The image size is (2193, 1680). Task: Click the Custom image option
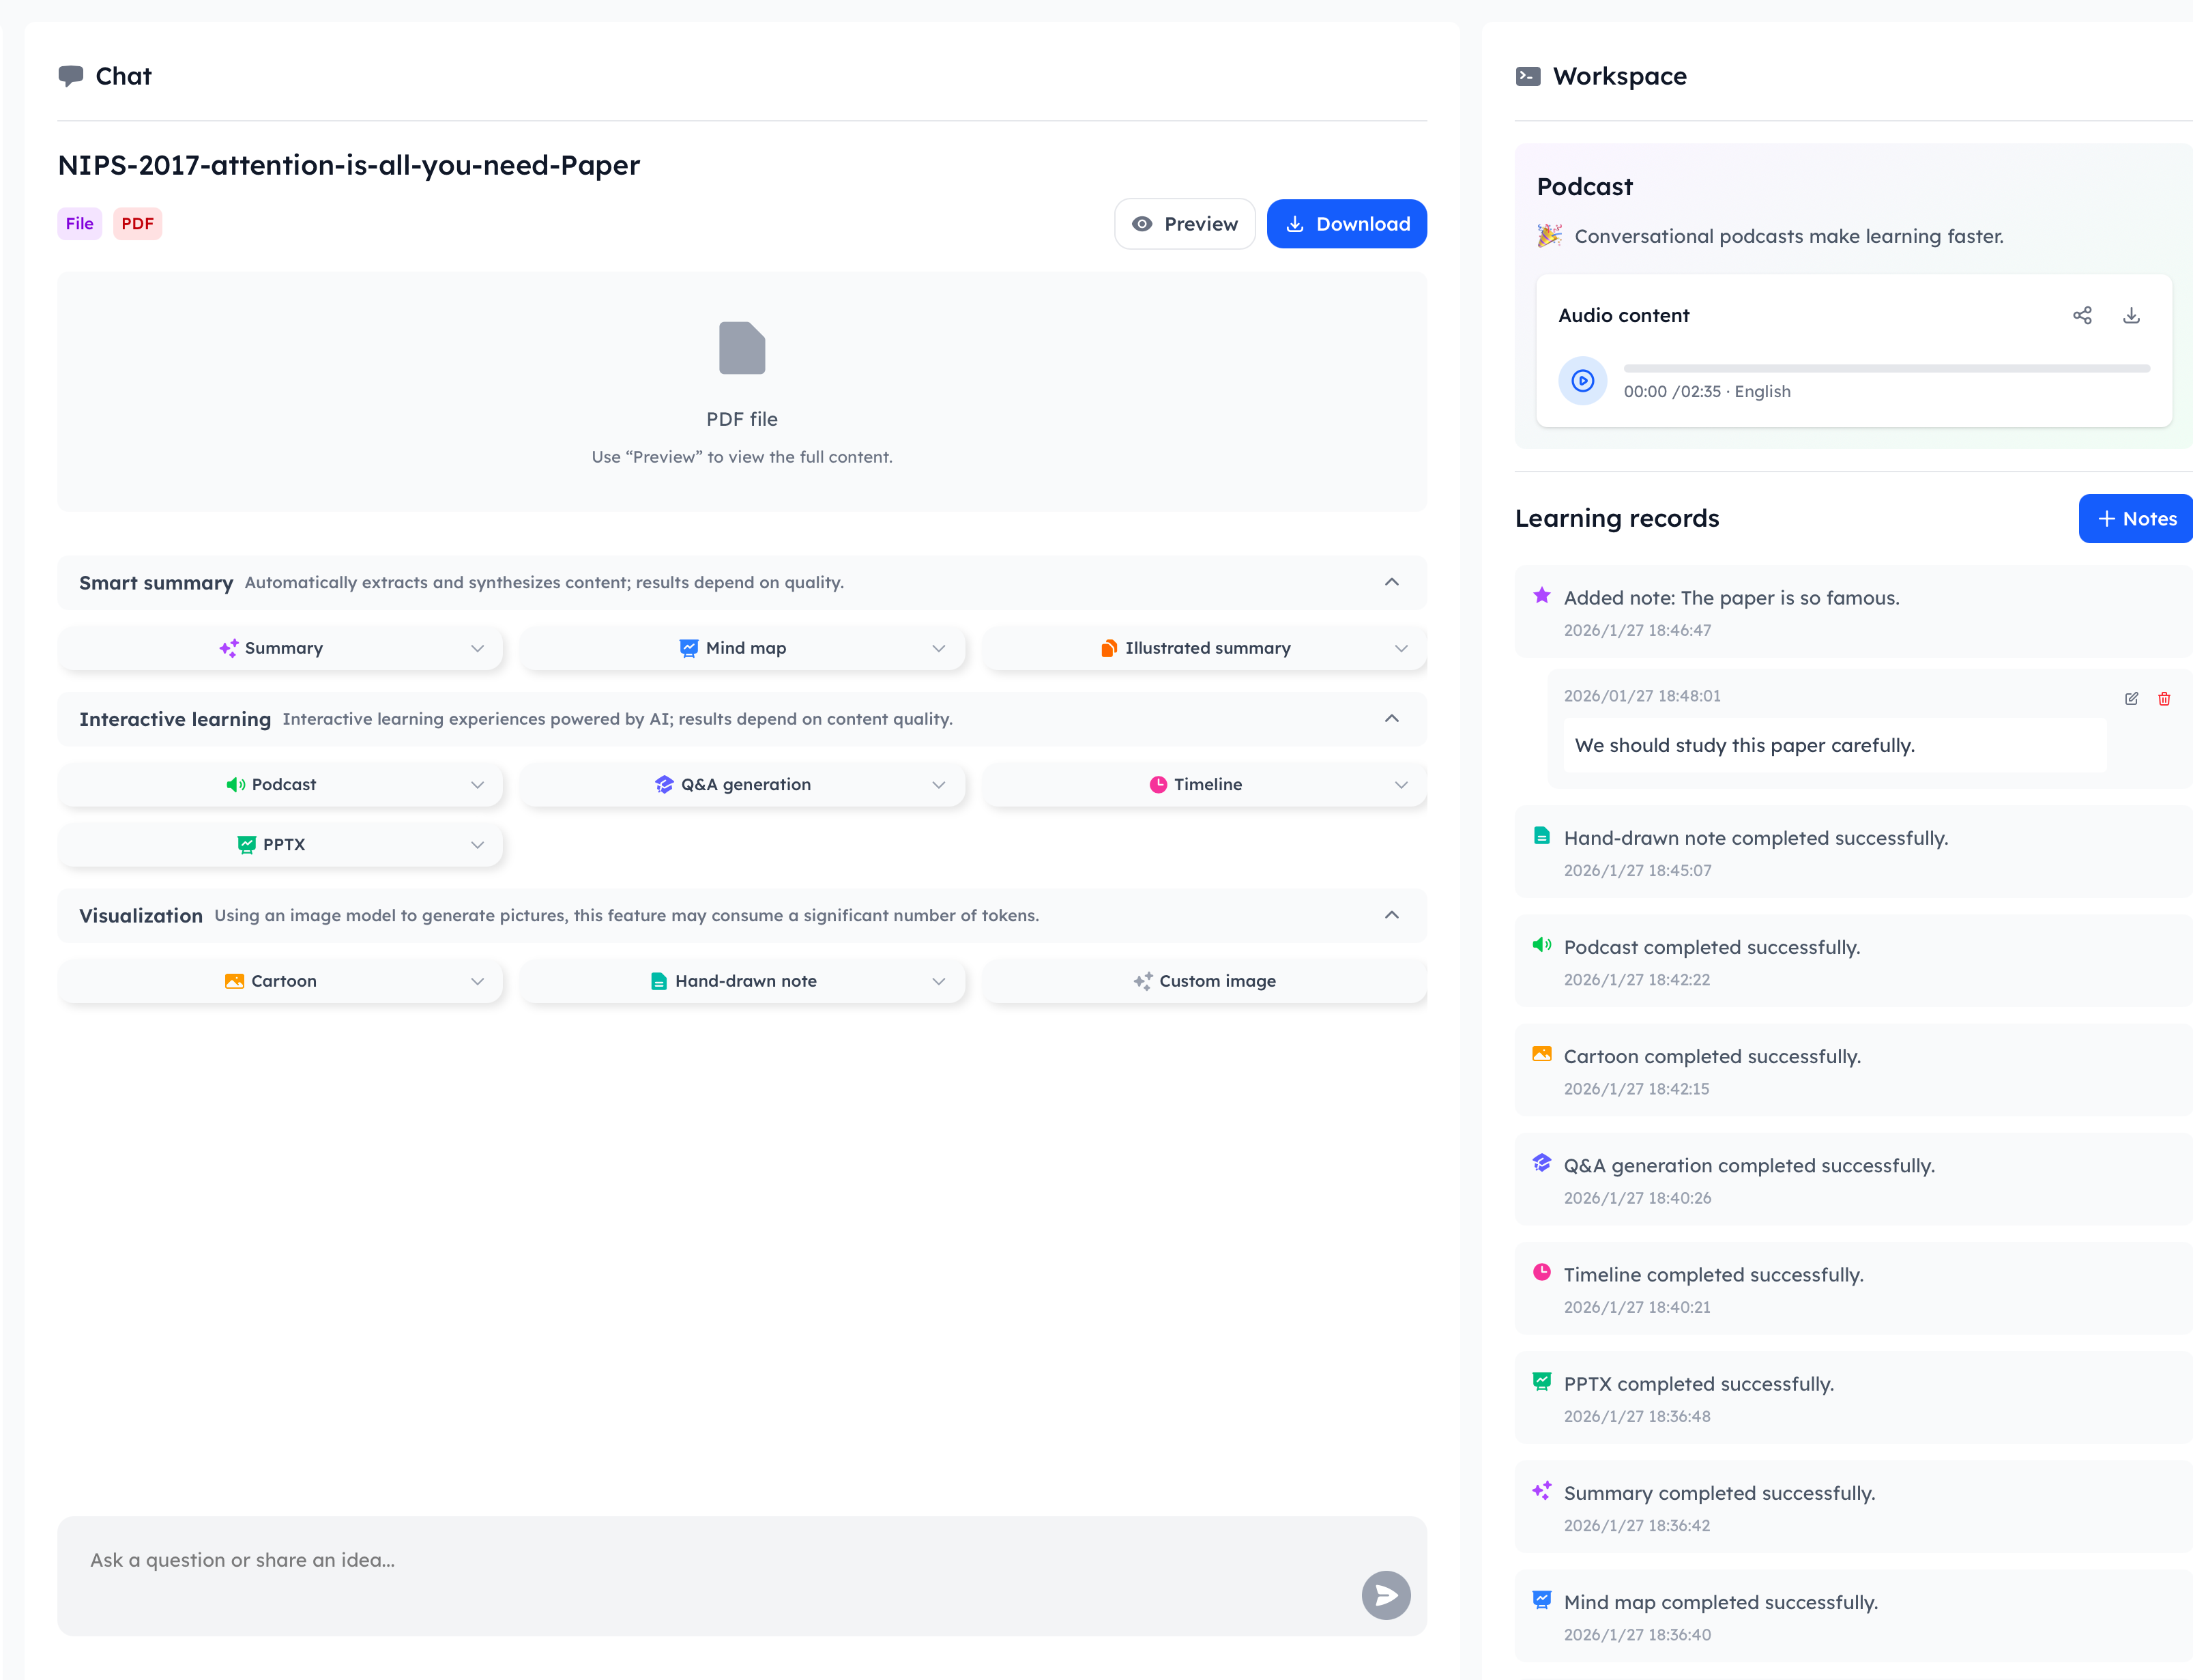(1204, 981)
